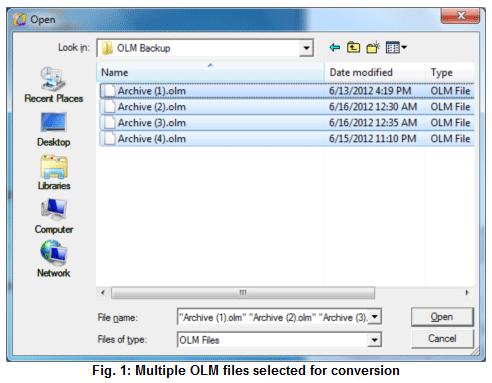Click date 6/16/2012 12:30 AM
492x383 pixels.
click(x=373, y=107)
